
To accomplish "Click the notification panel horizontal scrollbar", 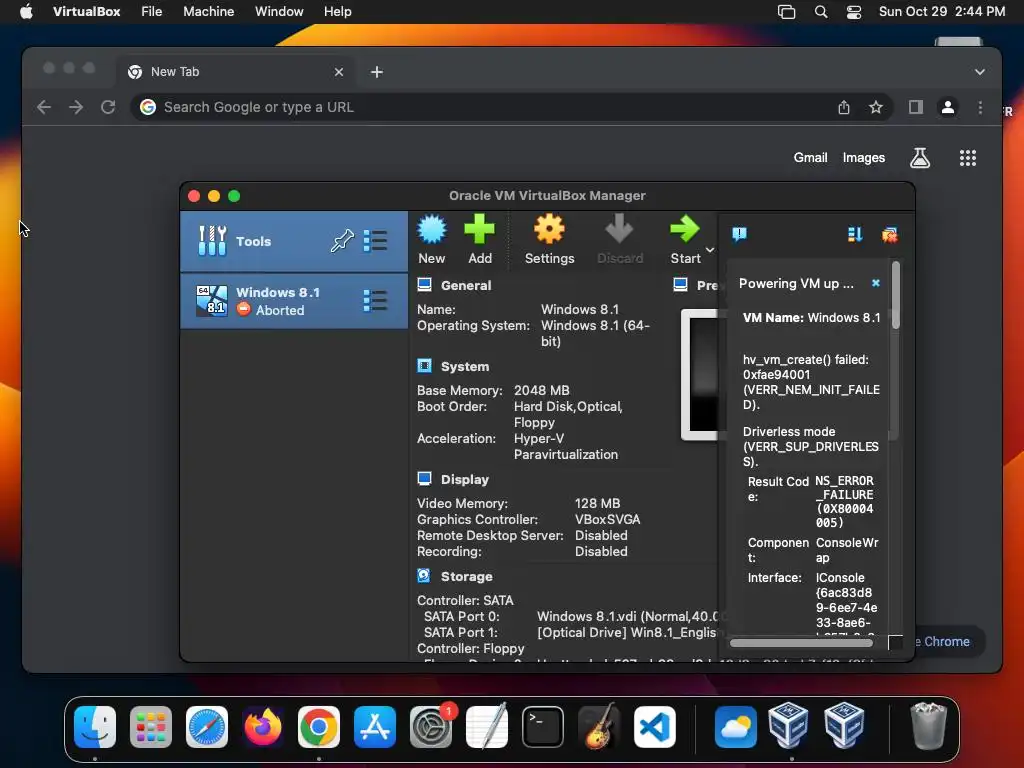I will coord(801,643).
